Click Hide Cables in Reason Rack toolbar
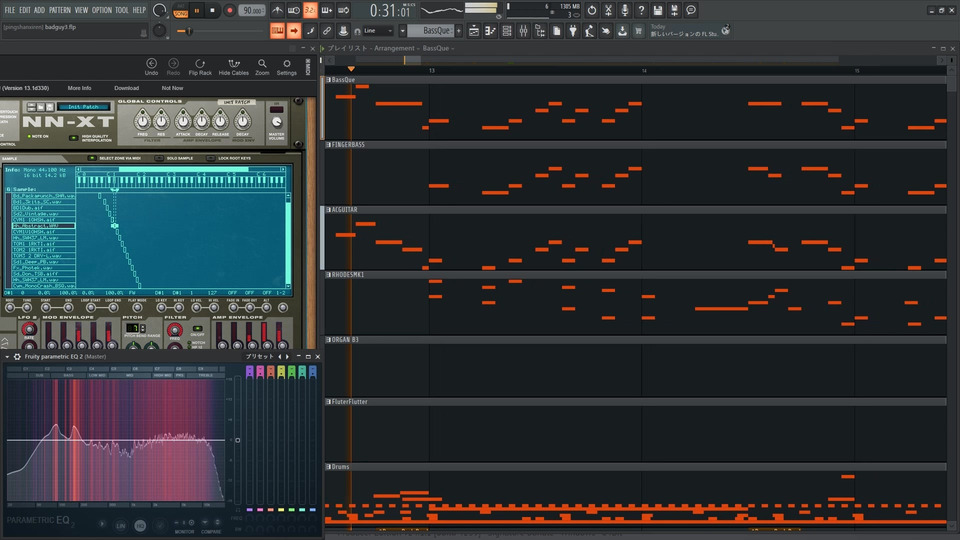Screen dimensions: 960x540 pyautogui.click(x=234, y=67)
